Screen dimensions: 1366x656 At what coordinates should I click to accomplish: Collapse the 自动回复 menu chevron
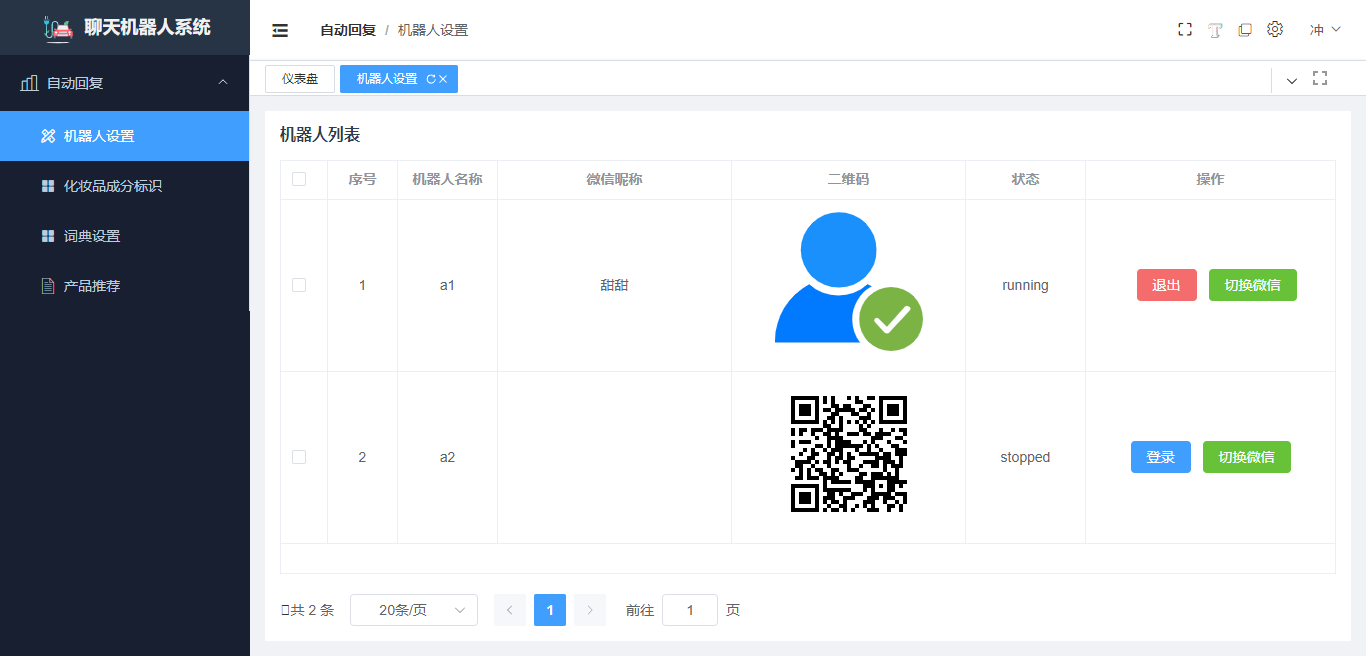pos(223,83)
